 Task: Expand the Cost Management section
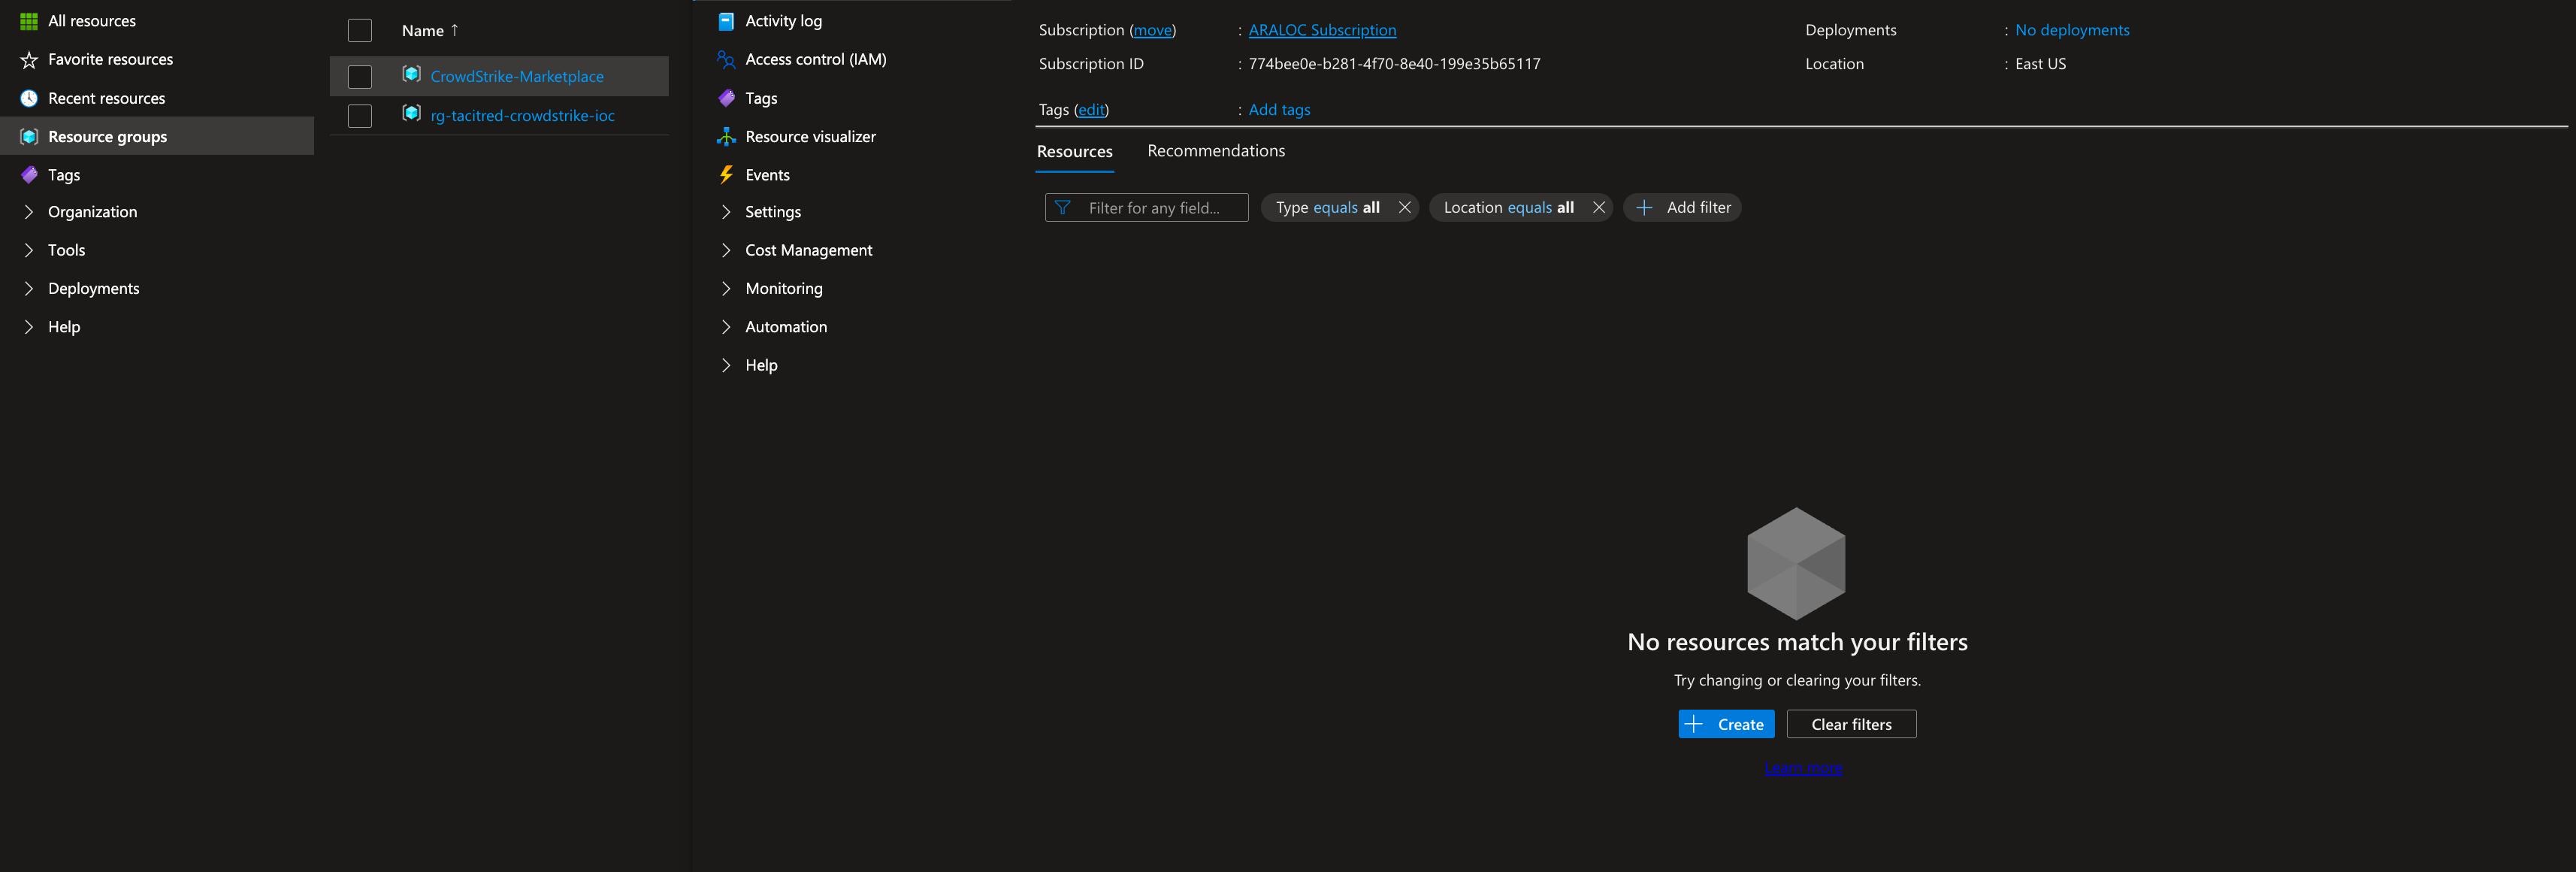(x=808, y=249)
